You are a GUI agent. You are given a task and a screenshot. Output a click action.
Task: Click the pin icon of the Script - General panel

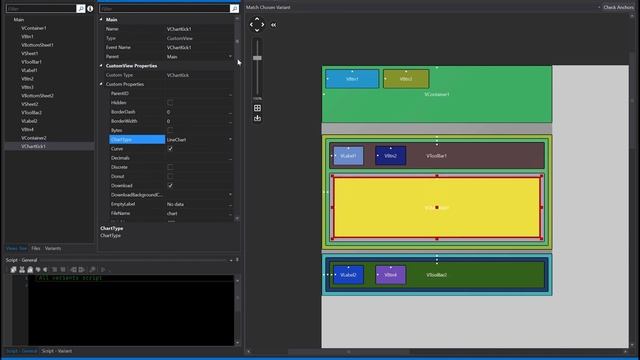point(237,260)
